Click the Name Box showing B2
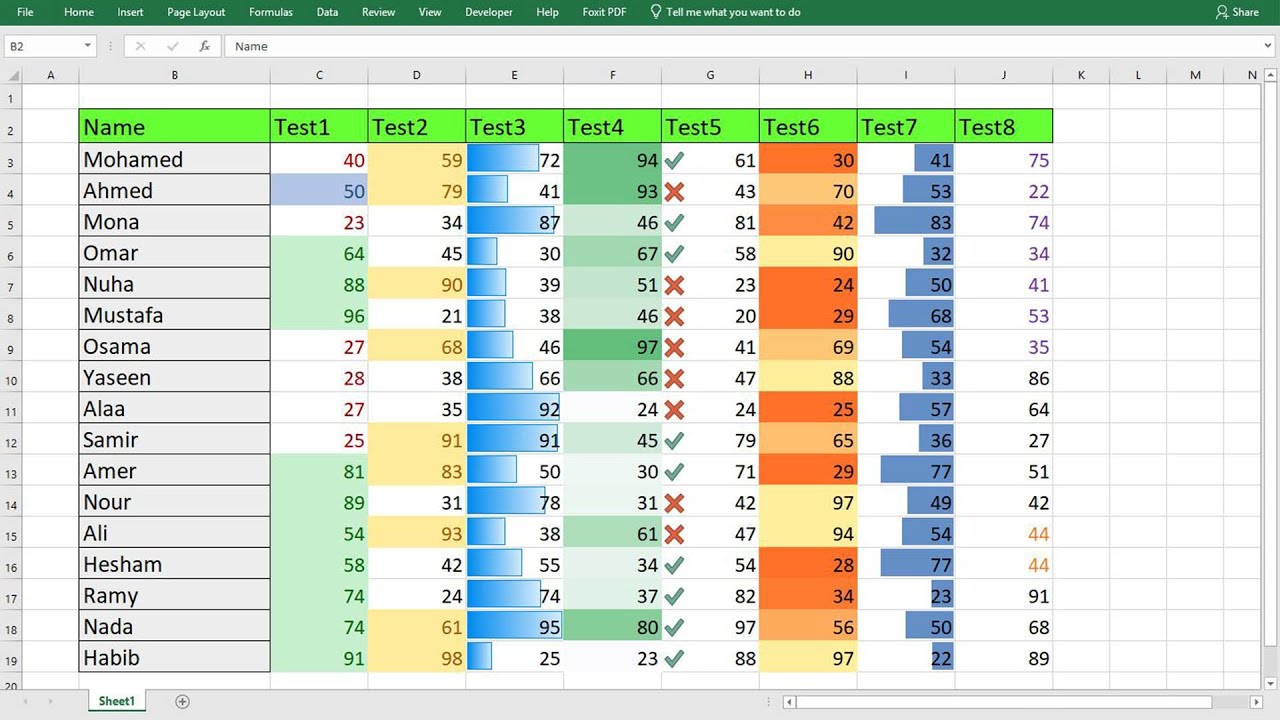1280x720 pixels. coord(43,46)
